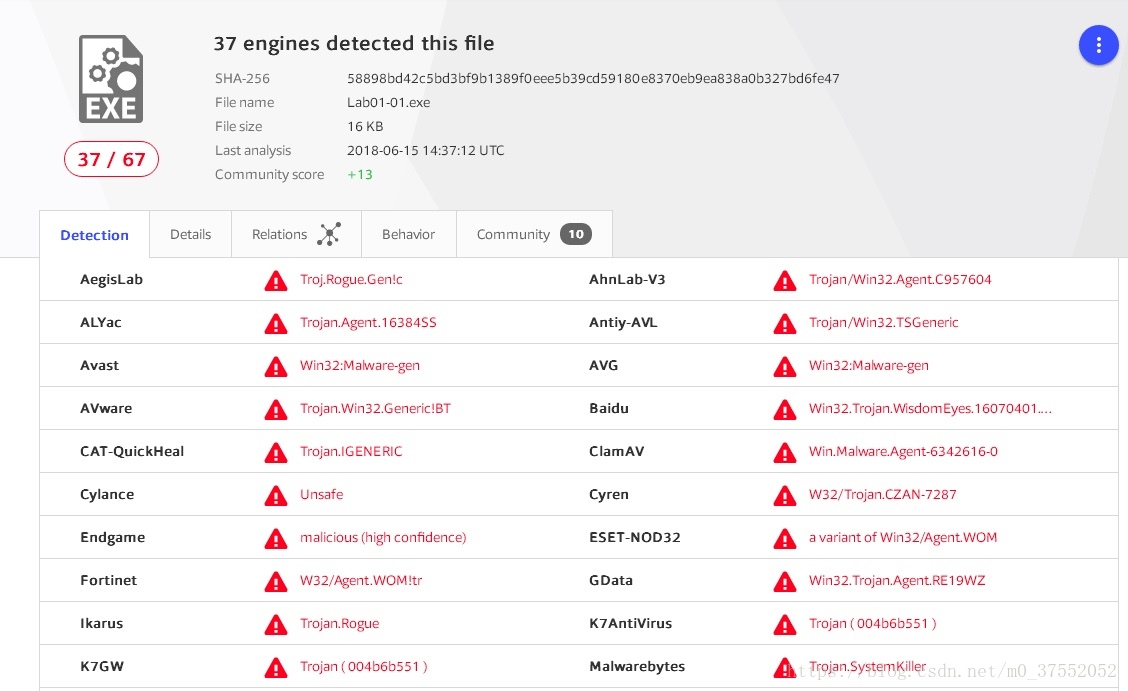Screen dimensions: 1128x691
Task: Click K7GW result Trojan ( 004b6b551 )
Action: (363, 667)
